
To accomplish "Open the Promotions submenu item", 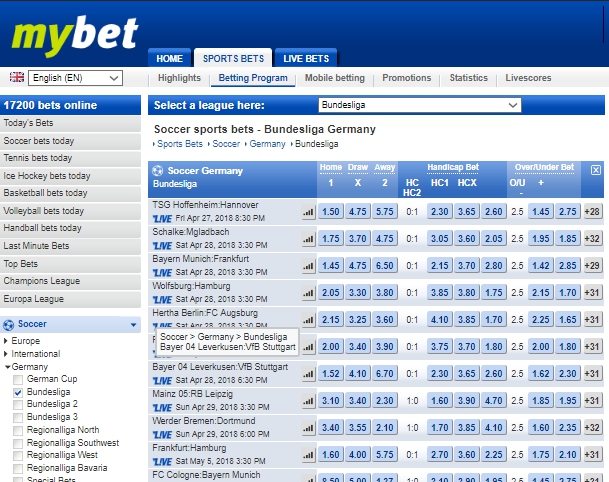I will click(x=407, y=78).
